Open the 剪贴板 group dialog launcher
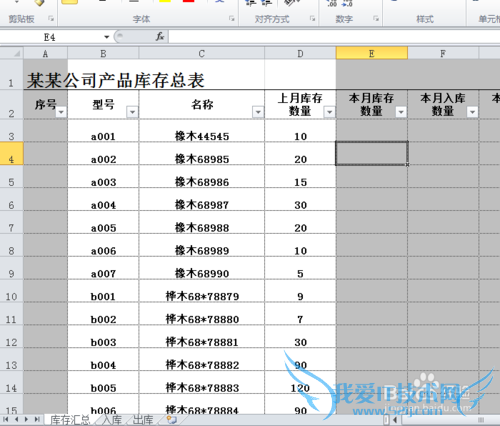Image resolution: width=500 pixels, height=426 pixels. [51, 19]
